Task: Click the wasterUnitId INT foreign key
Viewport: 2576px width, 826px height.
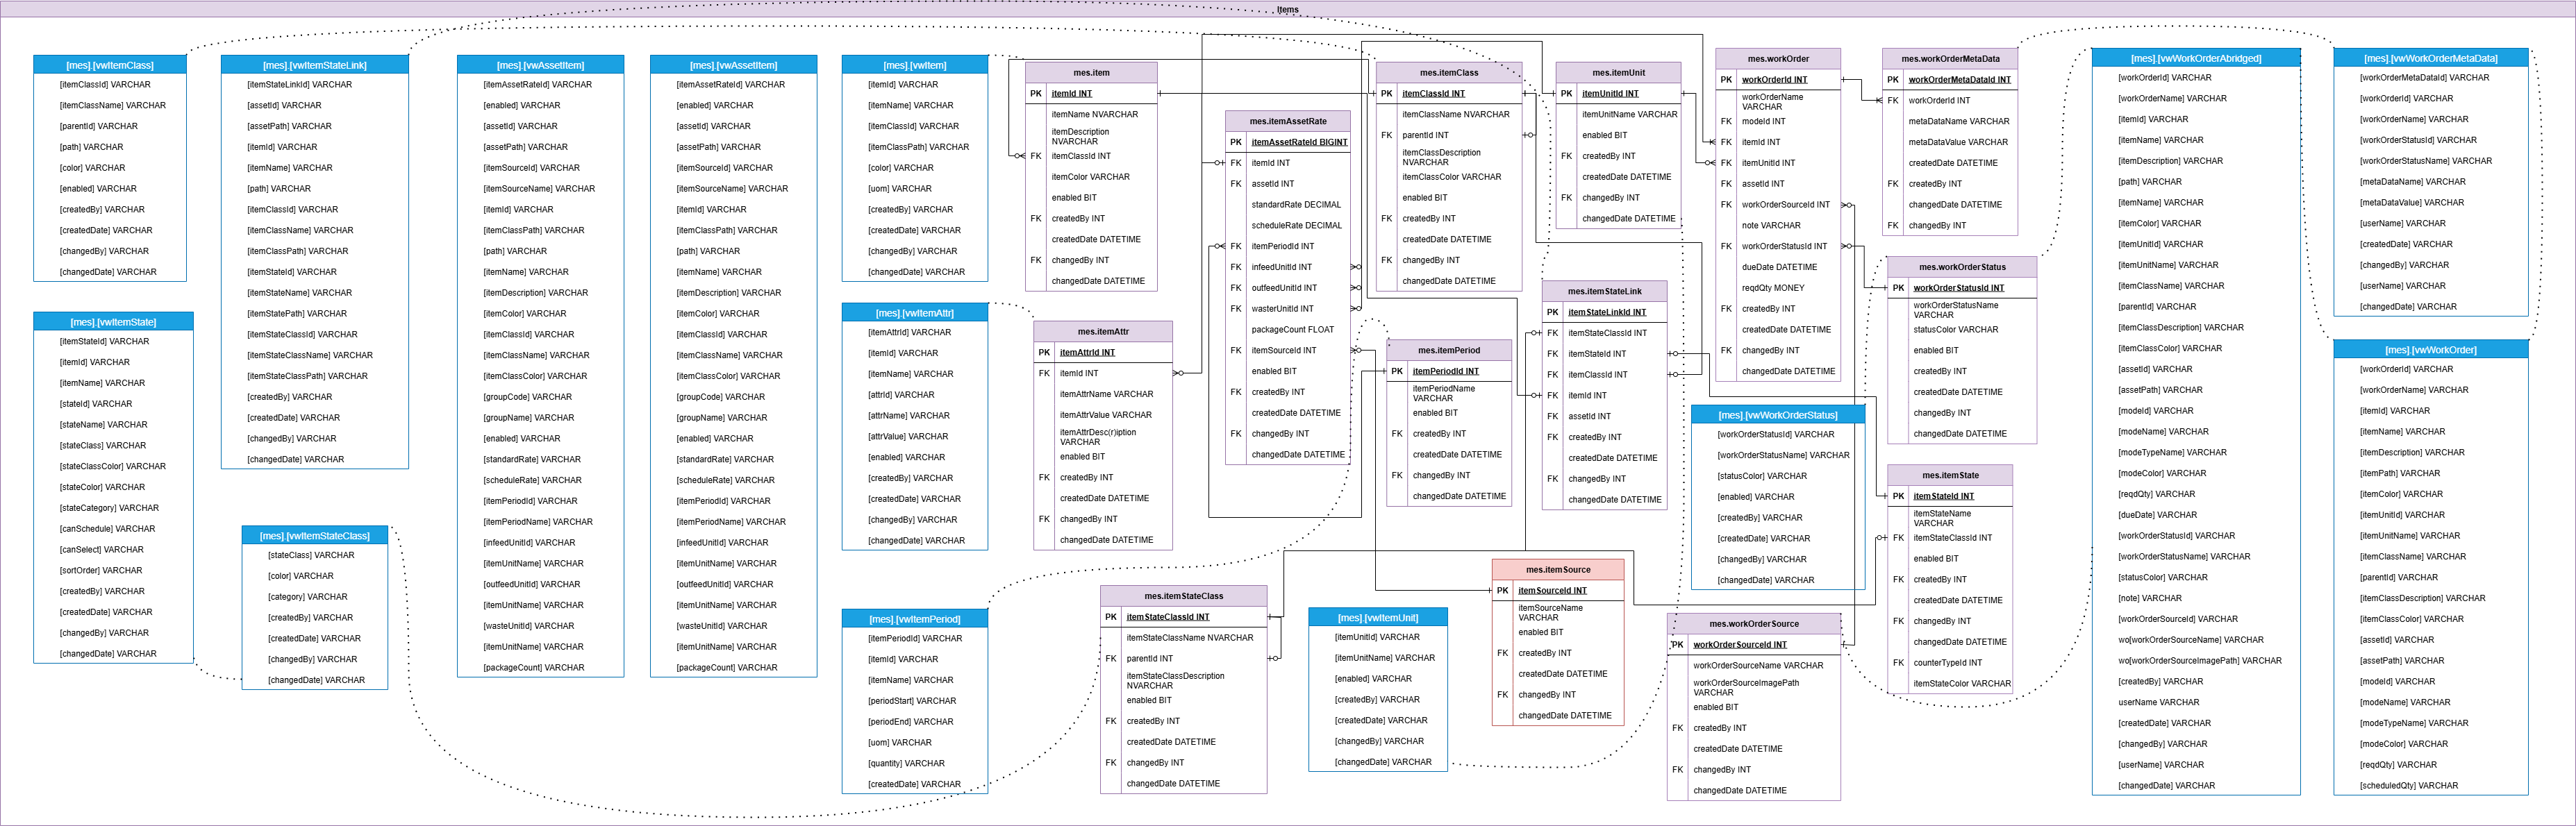Action: pyautogui.click(x=1288, y=309)
